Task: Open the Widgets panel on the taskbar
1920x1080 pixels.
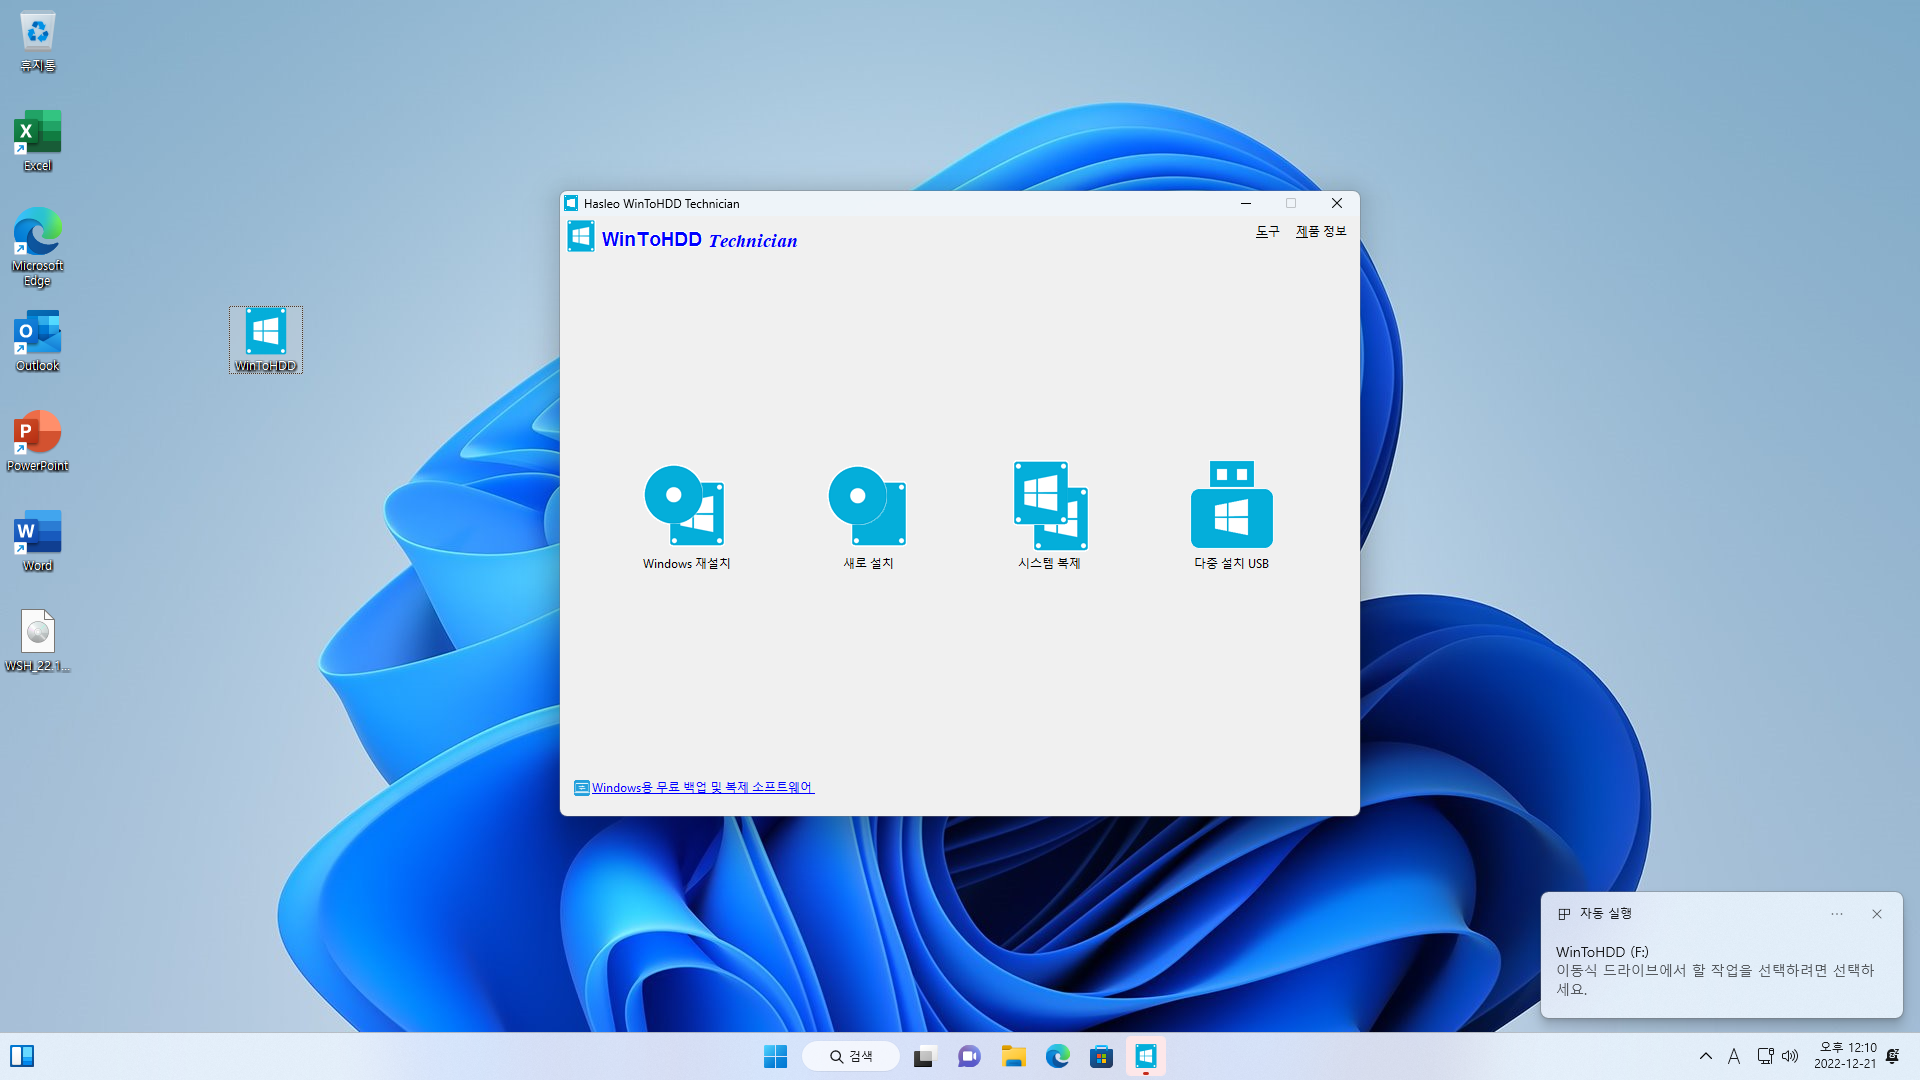Action: coord(22,1056)
